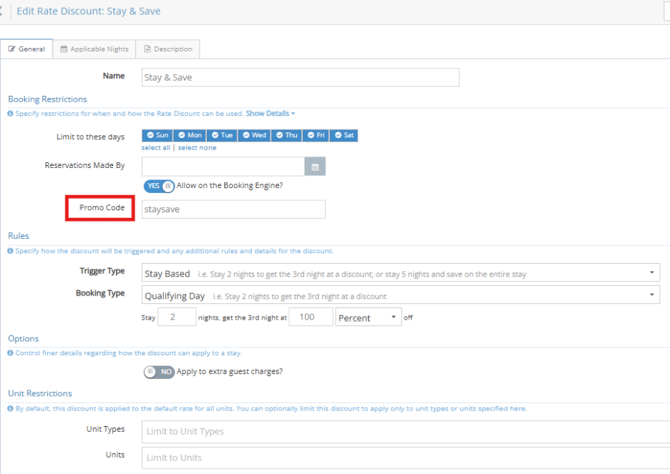
Task: Click the info icon under Rules heading
Action: (x=11, y=251)
